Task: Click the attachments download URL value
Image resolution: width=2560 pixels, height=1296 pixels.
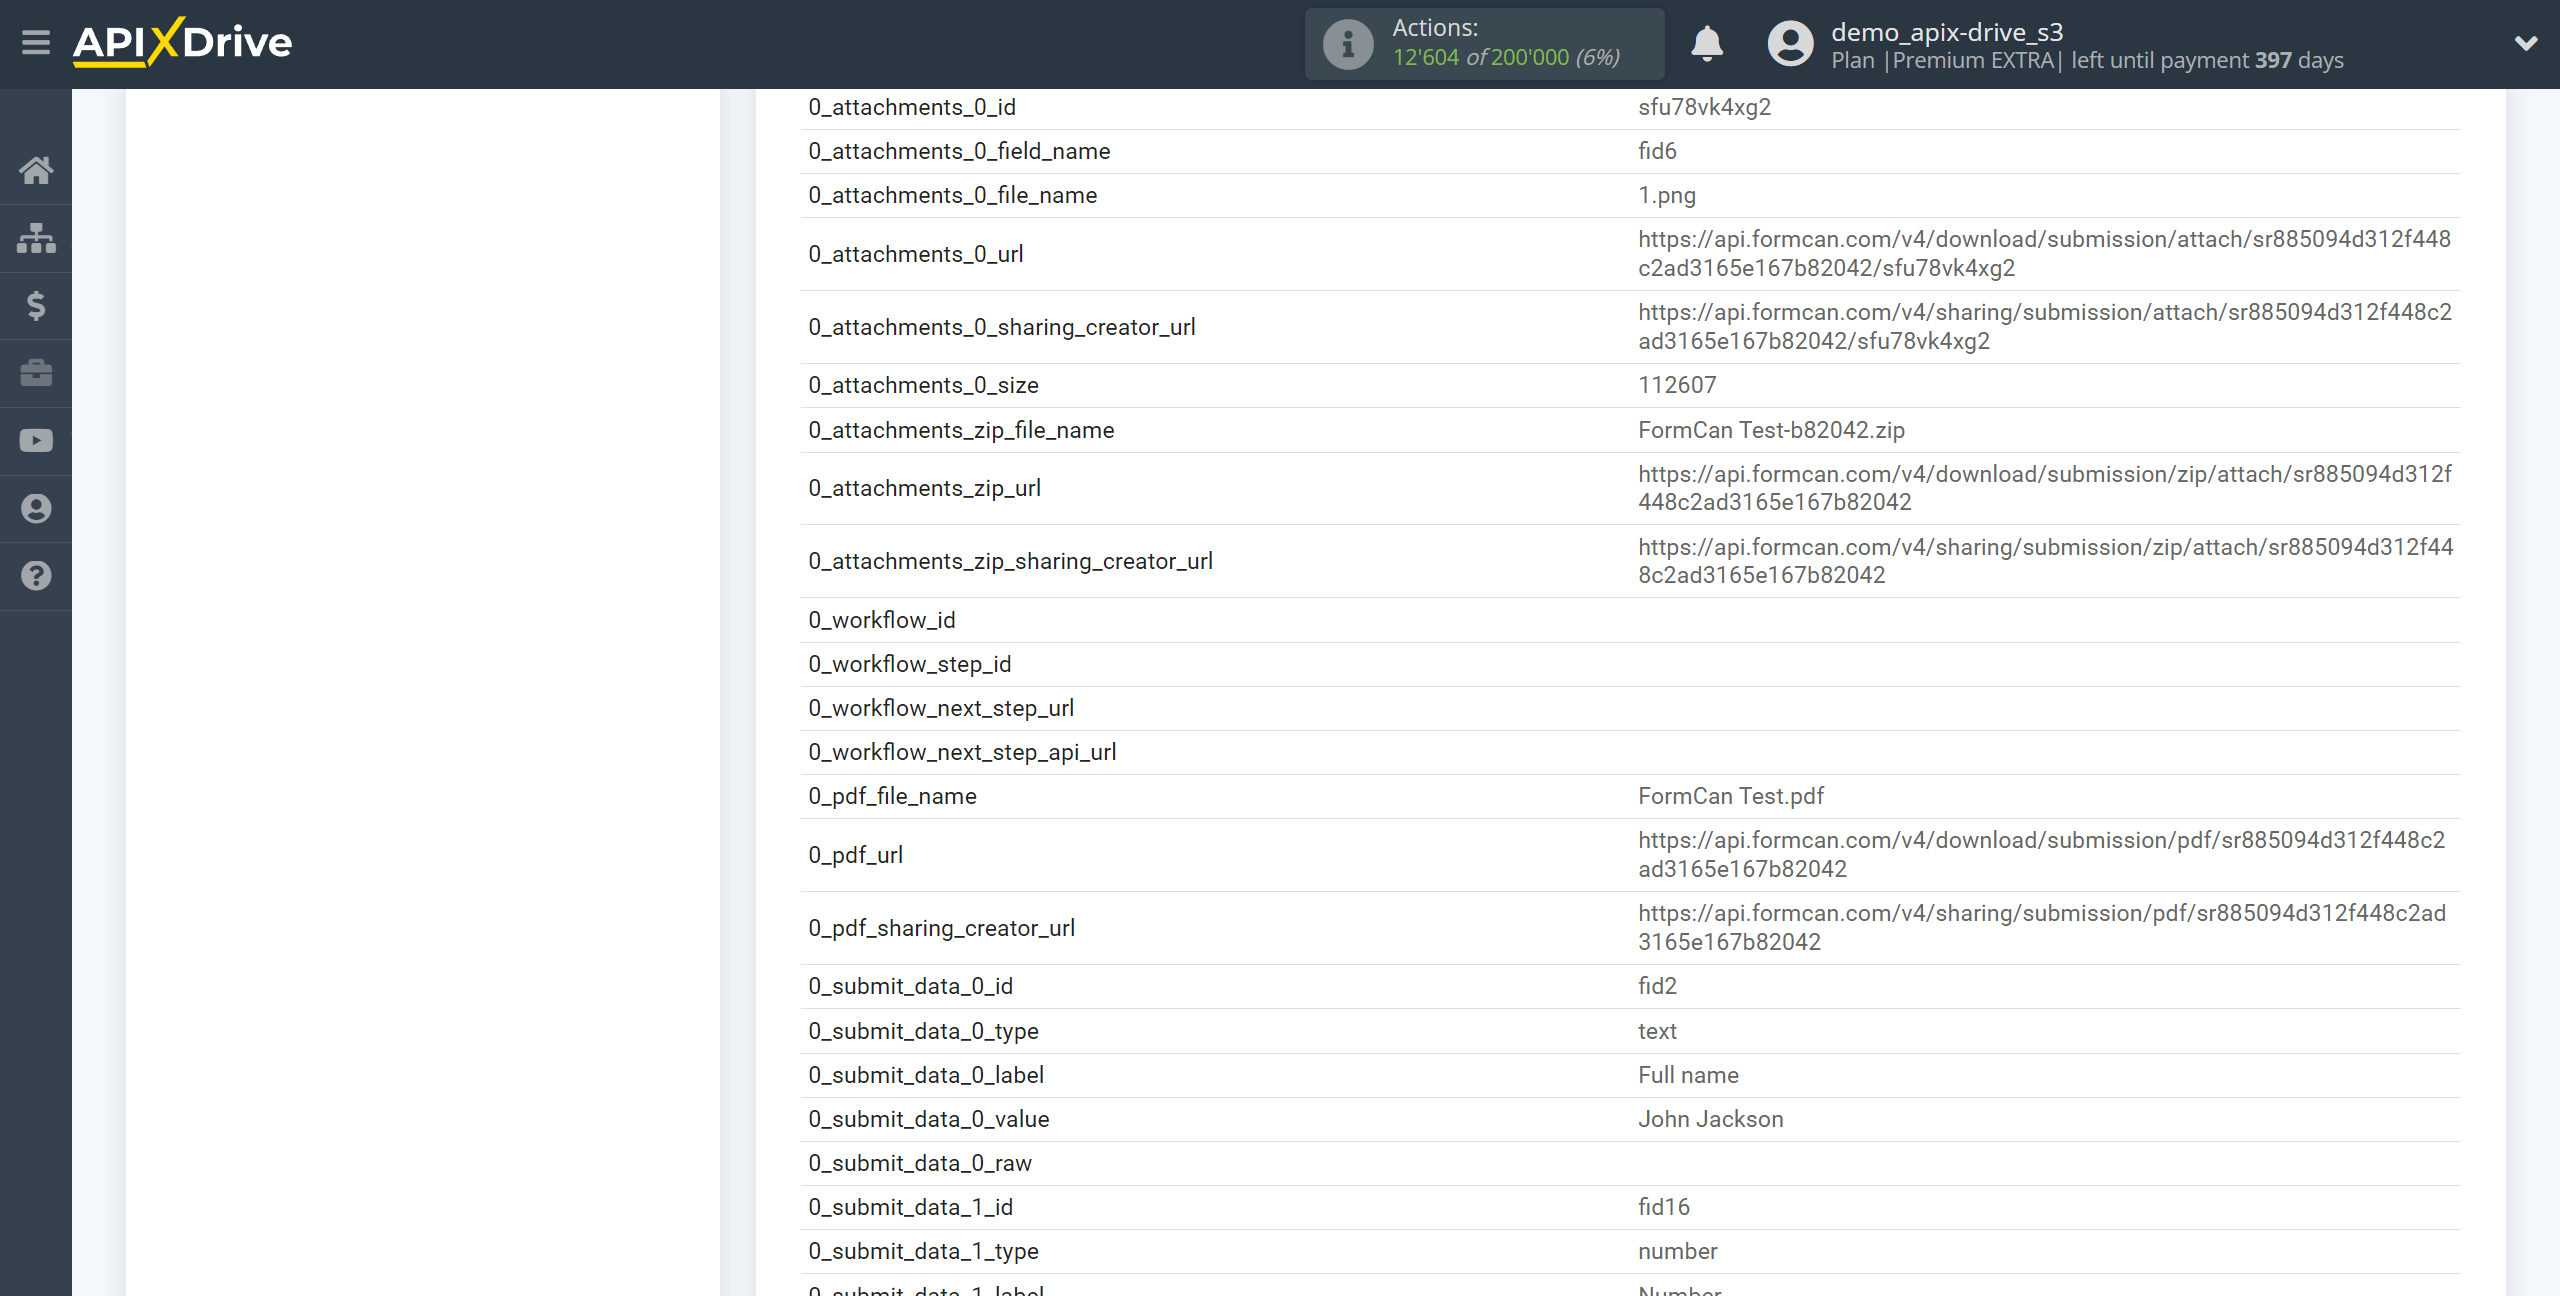Action: pos(2044,254)
